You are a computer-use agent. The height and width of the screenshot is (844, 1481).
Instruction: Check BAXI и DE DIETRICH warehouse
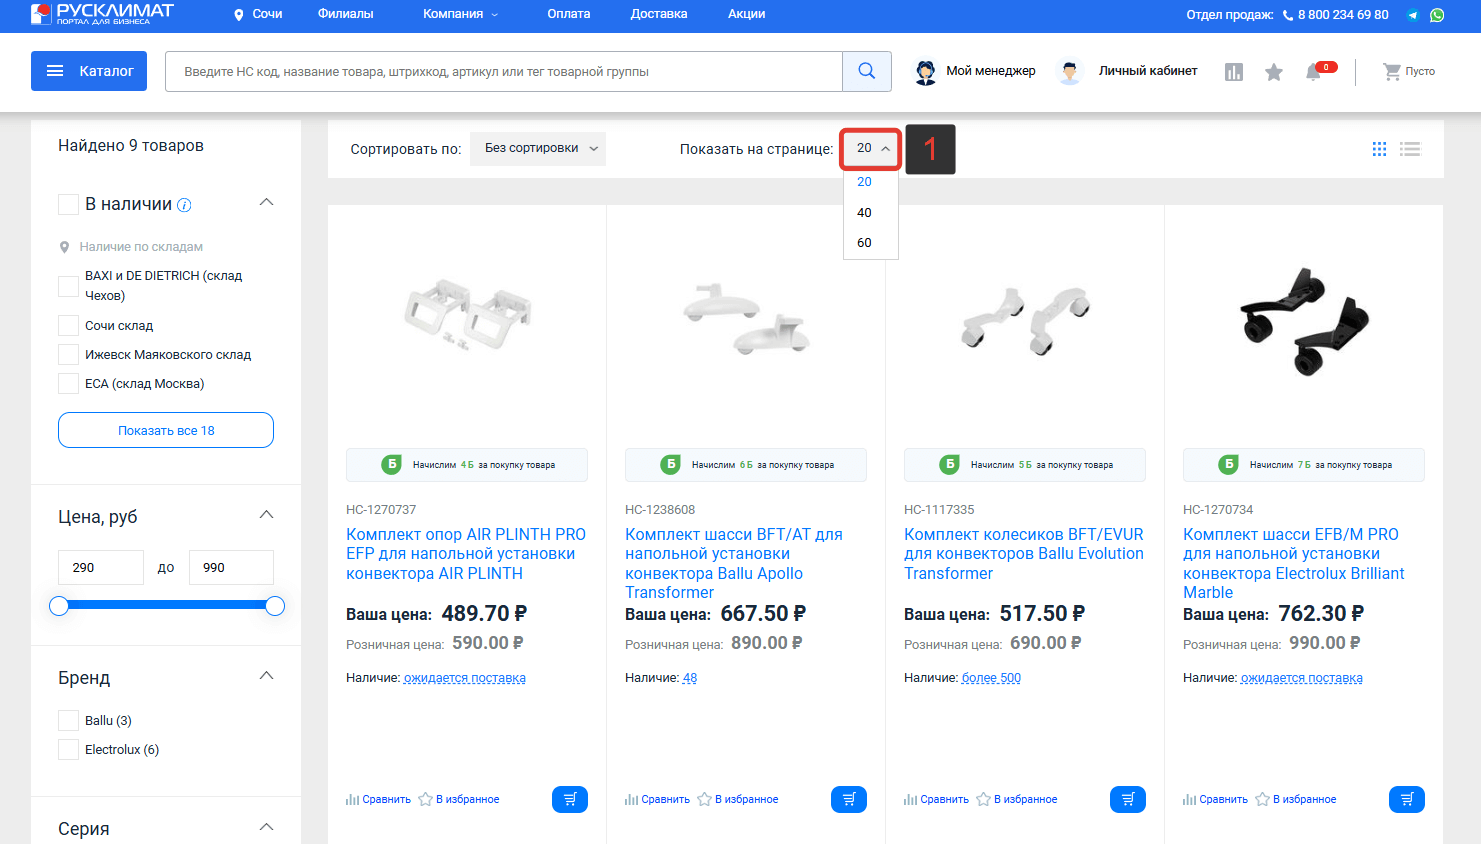pyautogui.click(x=68, y=286)
